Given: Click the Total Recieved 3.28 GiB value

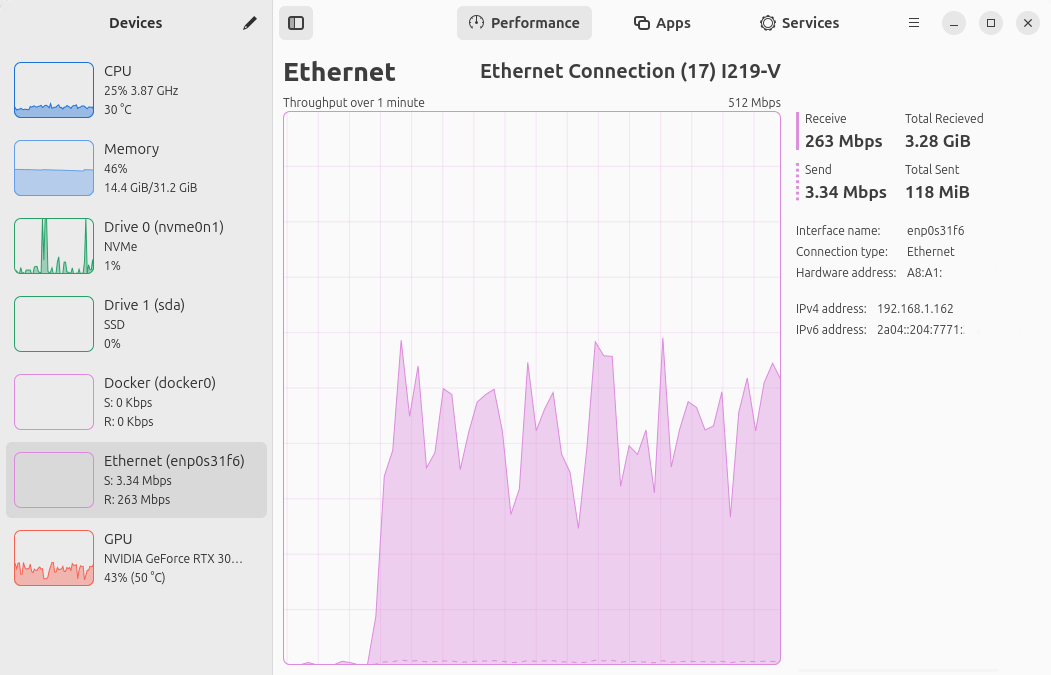Looking at the screenshot, I should coord(938,141).
